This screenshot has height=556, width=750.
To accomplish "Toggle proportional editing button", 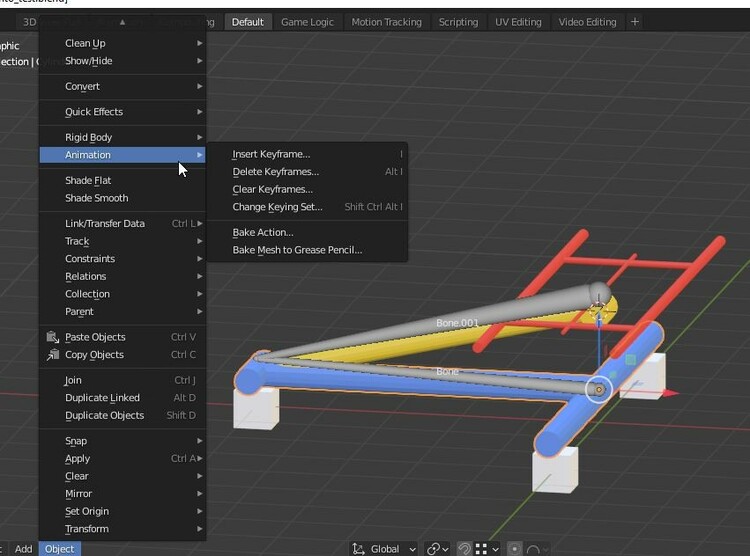I will click(514, 548).
